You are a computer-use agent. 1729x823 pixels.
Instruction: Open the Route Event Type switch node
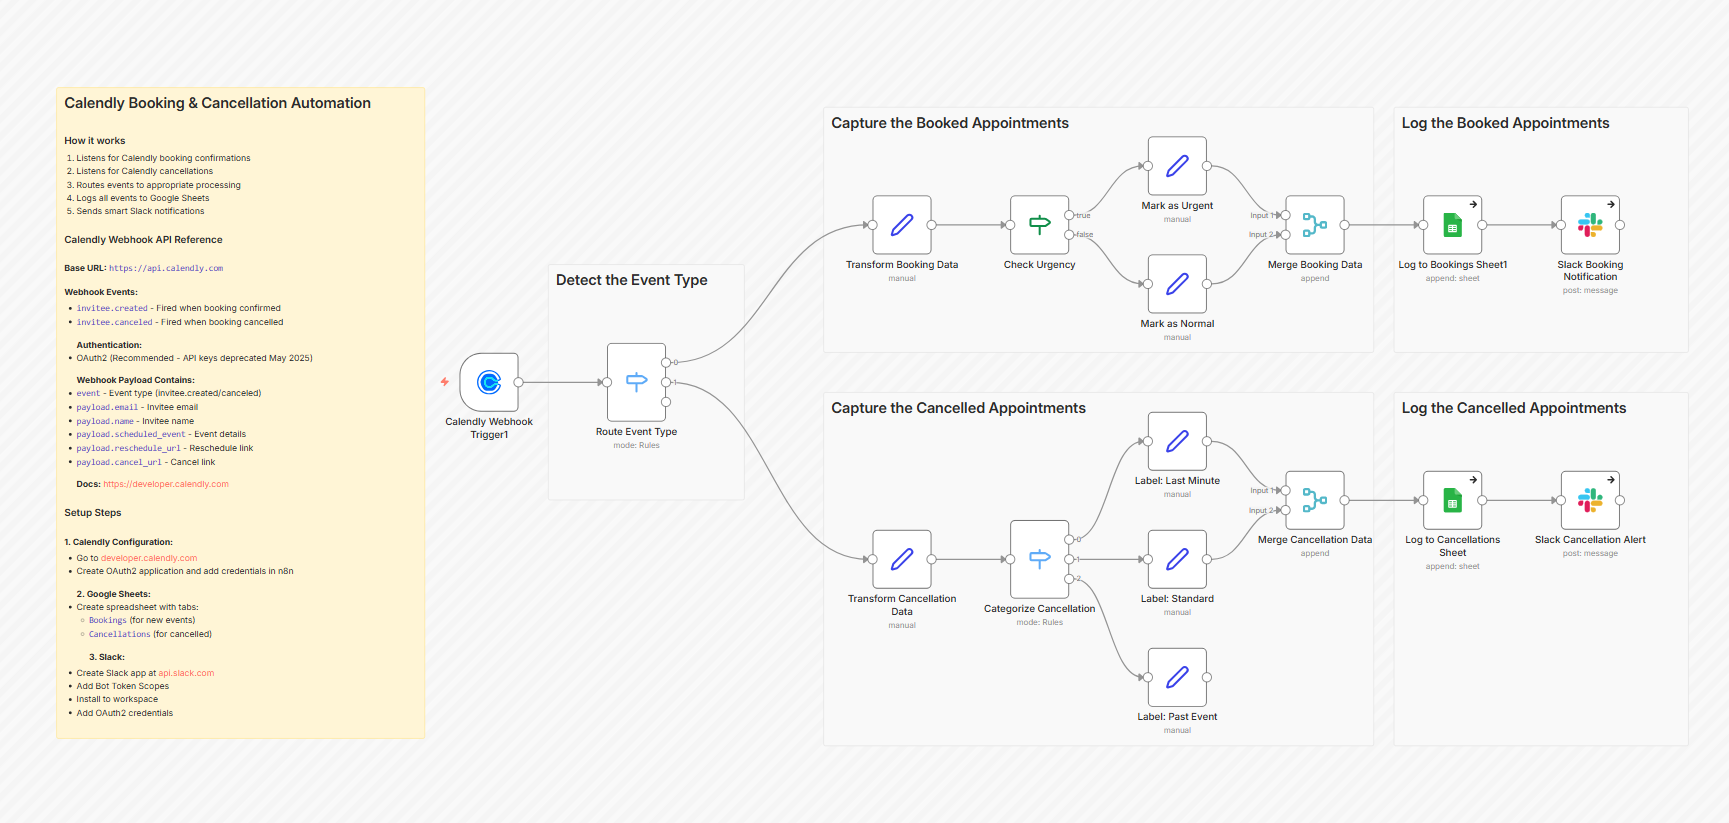(636, 382)
